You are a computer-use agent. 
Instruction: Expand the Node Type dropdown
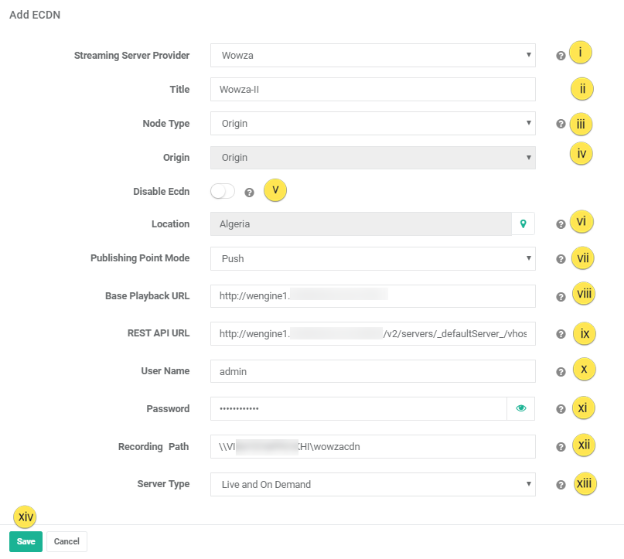coord(372,124)
